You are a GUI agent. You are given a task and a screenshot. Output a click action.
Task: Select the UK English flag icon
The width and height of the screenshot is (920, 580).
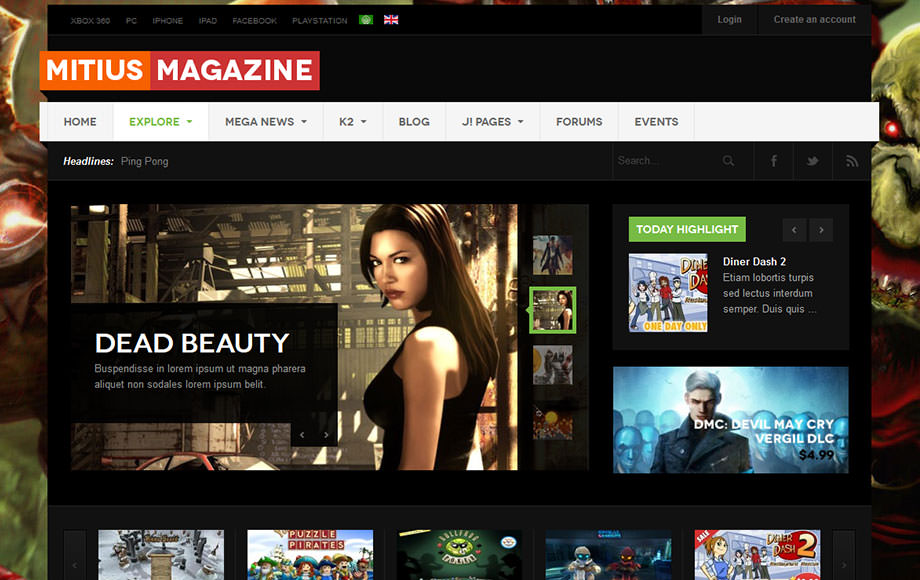point(391,20)
